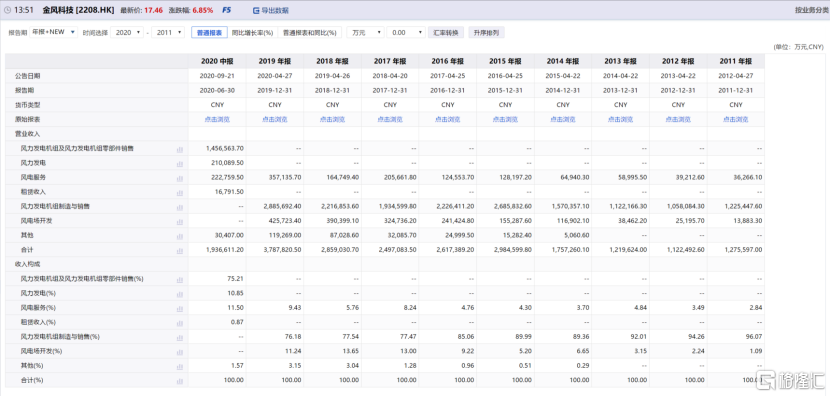831x397 pixels.
Task: Open chart icon for 风力发电机组制造与销售 revenue row
Action: click(x=180, y=207)
